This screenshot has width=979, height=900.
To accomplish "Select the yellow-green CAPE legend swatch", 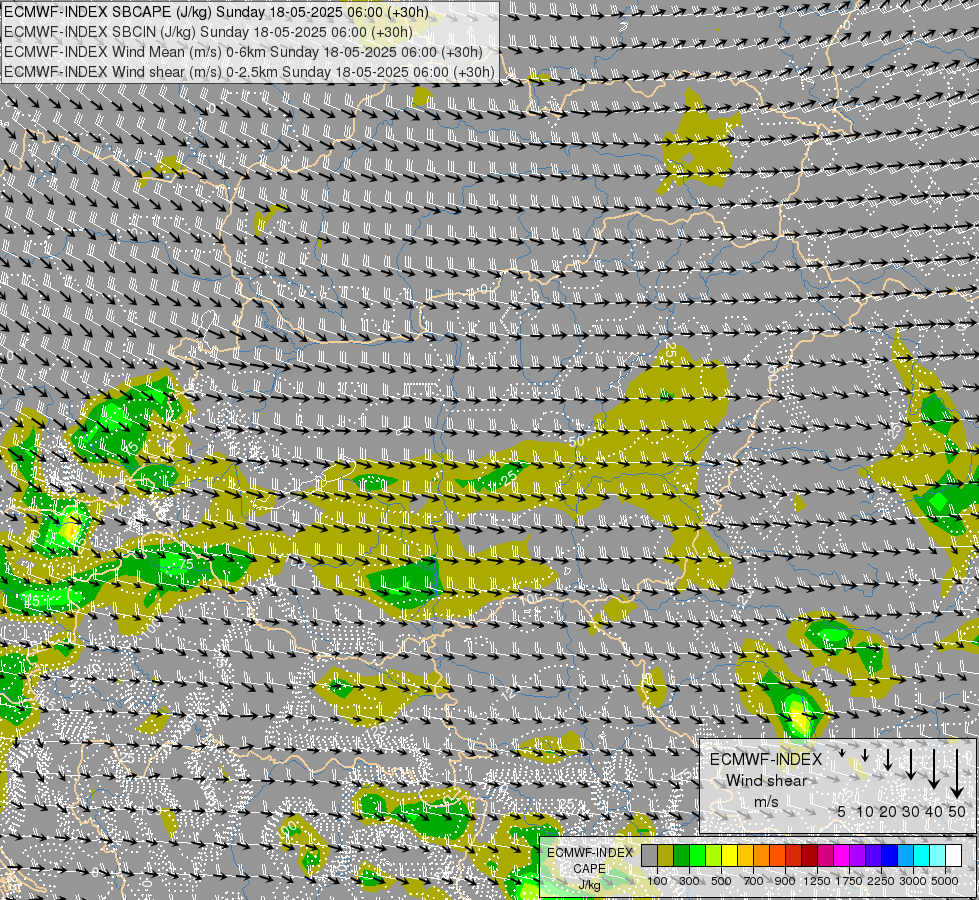I will click(x=714, y=856).
